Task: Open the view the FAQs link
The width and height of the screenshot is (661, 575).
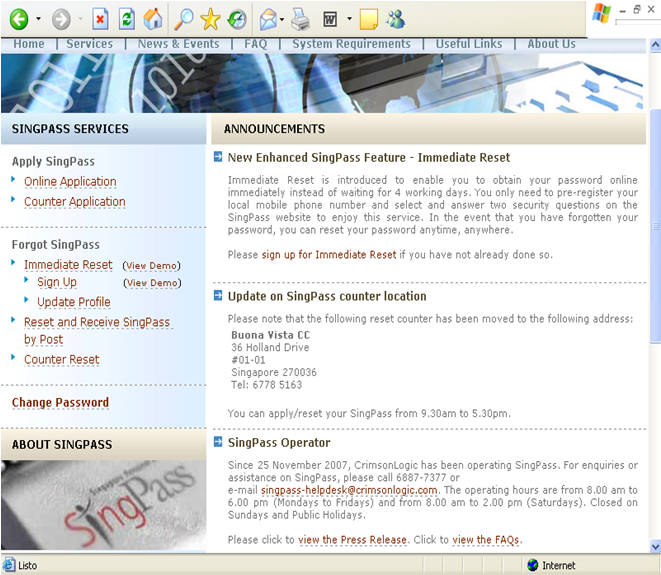Action: [486, 540]
